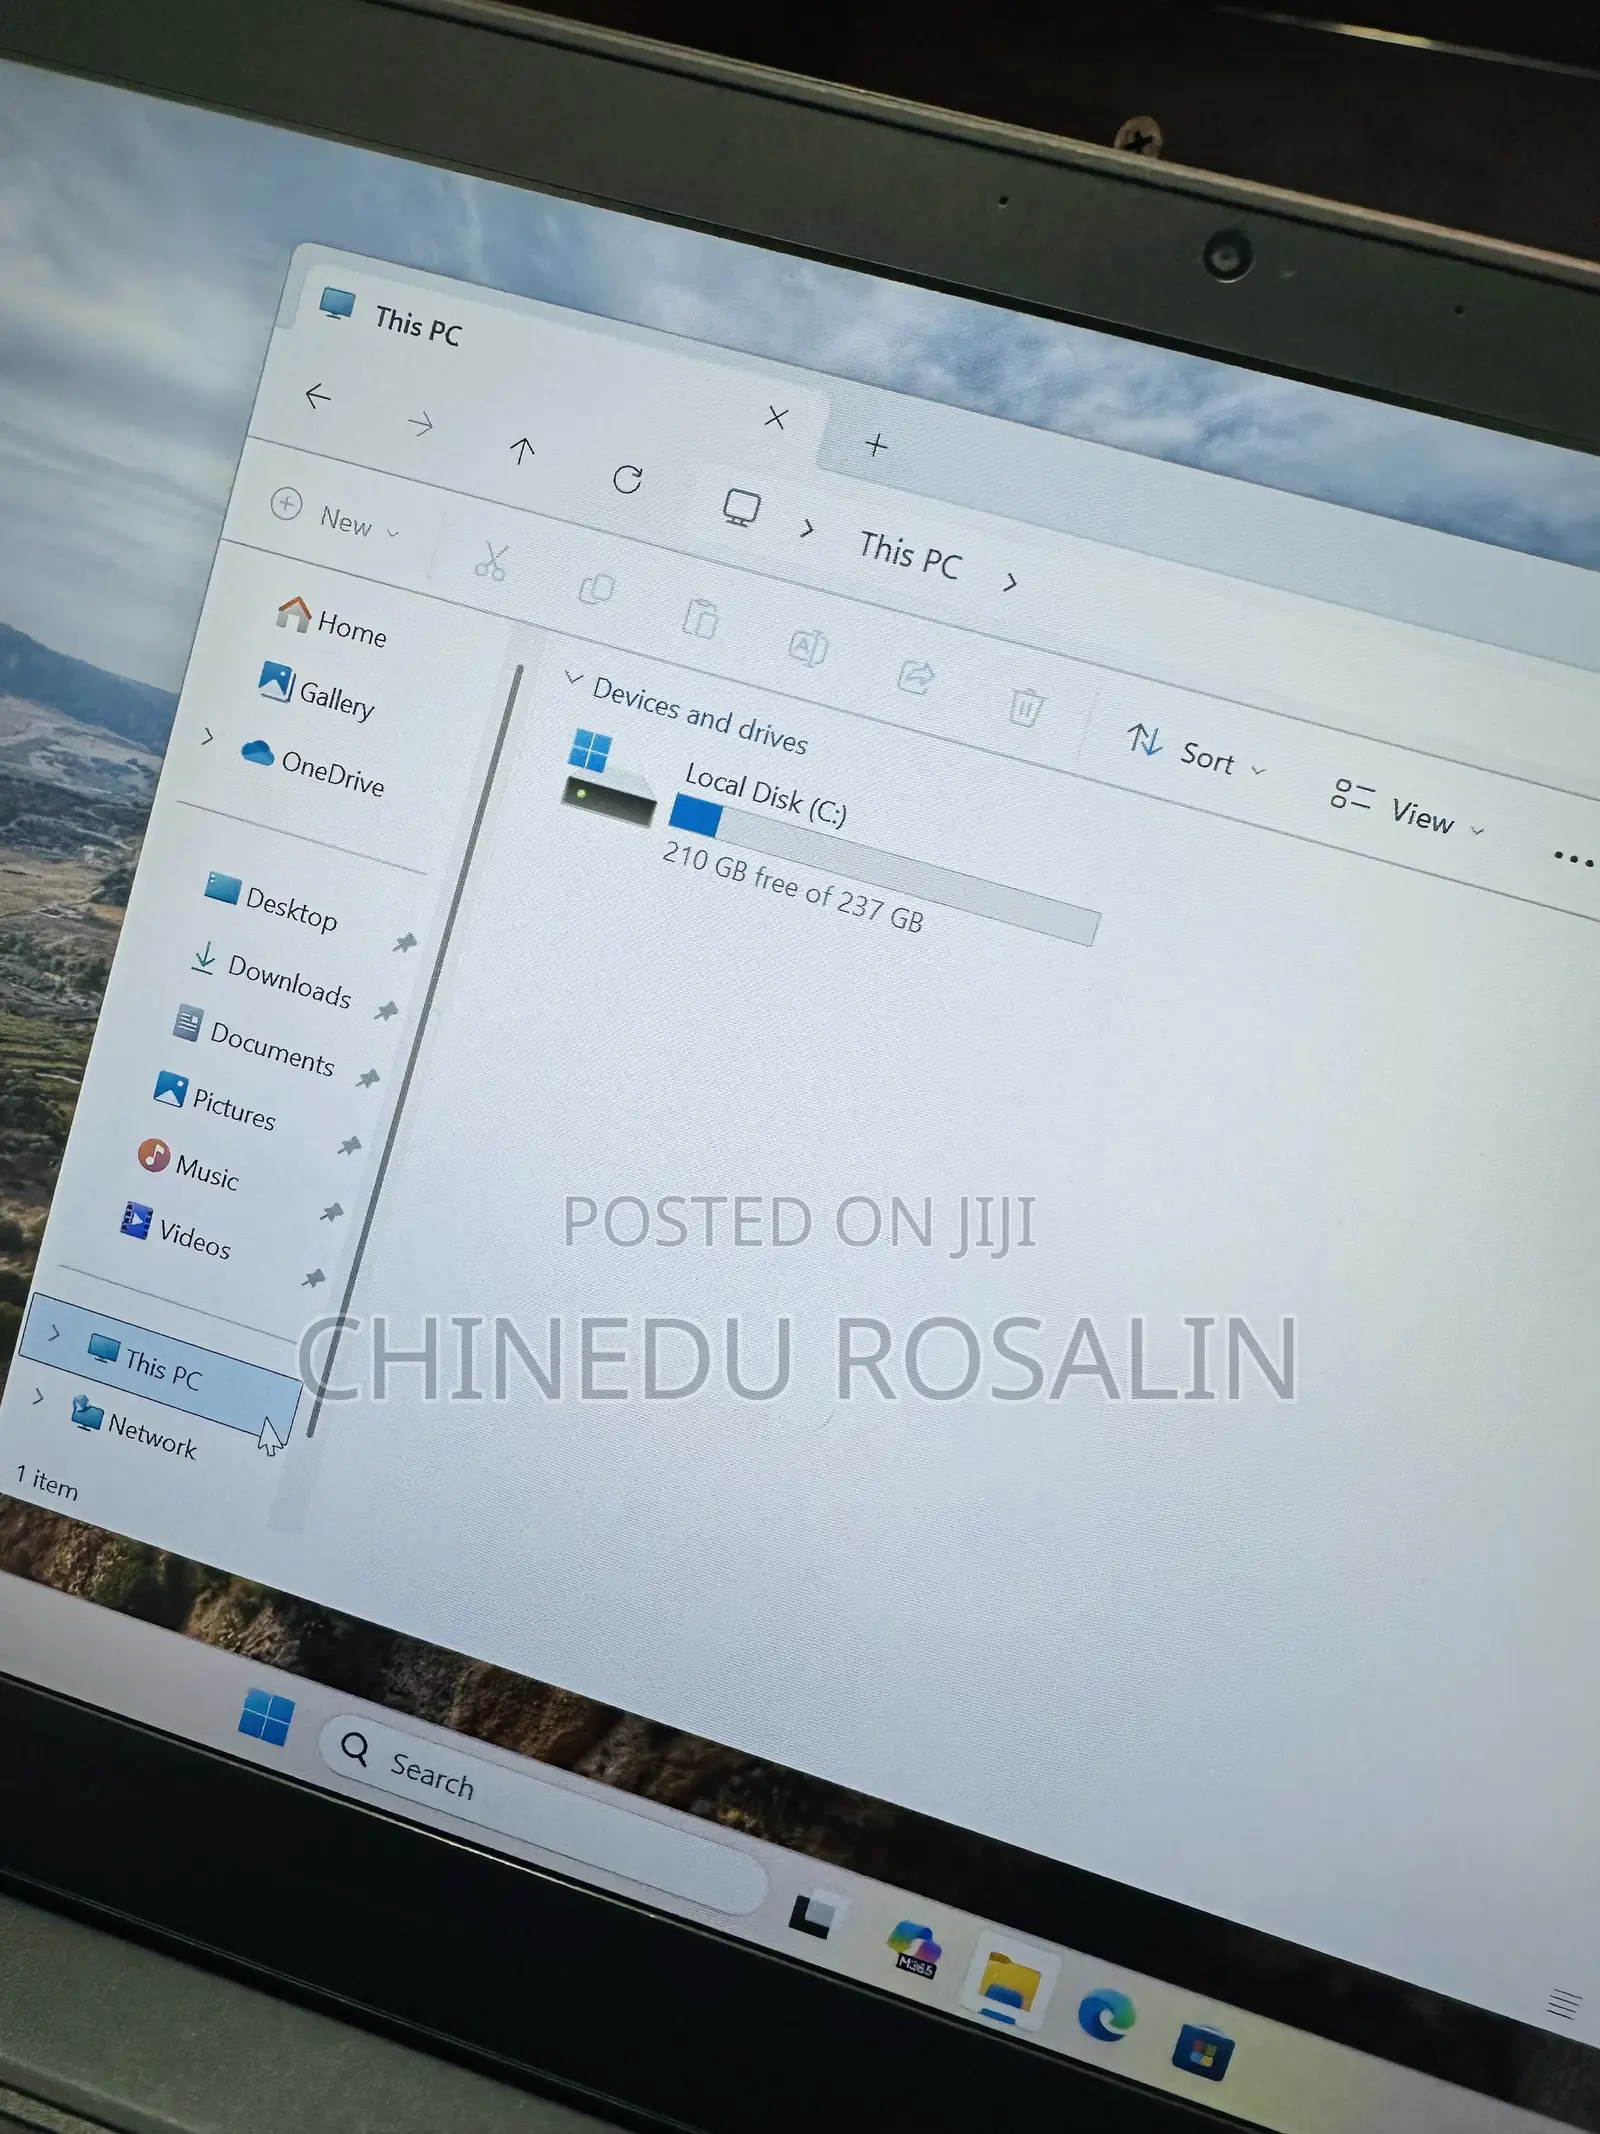Open Windows Start menu
This screenshot has width=1600, height=2134.
(266, 1719)
